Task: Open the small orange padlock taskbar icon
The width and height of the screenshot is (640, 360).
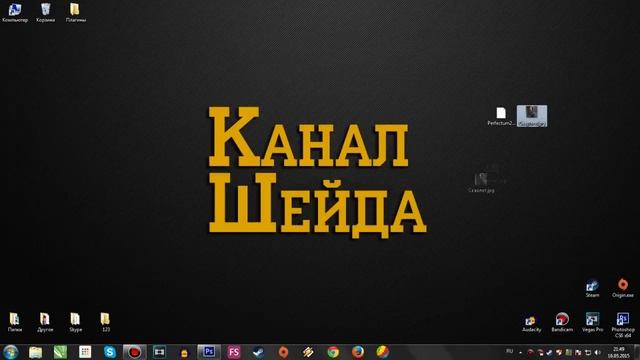Action: tap(184, 353)
